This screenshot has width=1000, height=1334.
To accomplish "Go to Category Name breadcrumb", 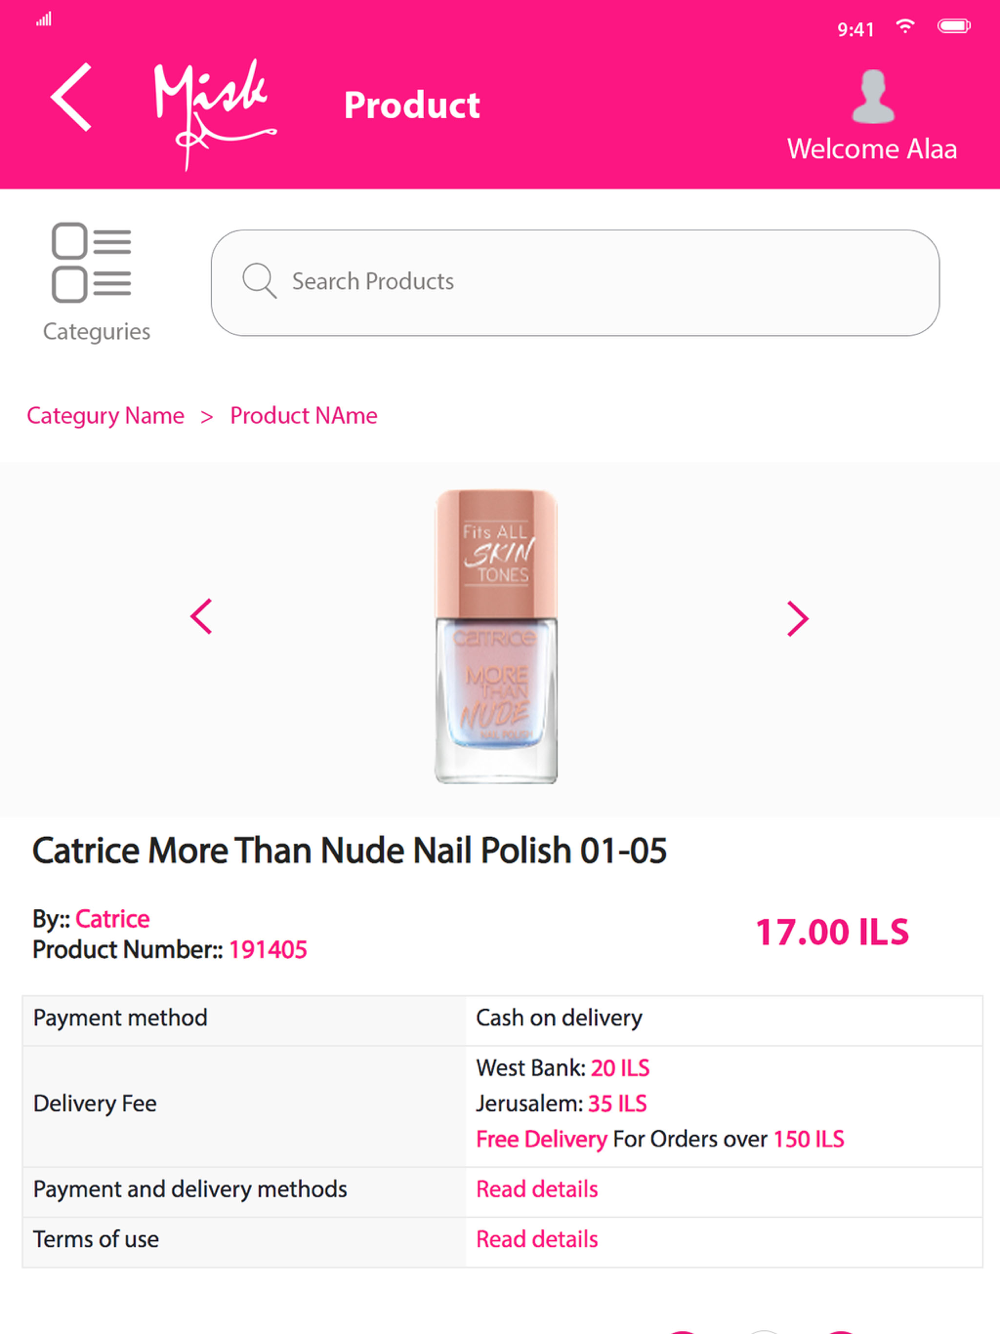I will tap(106, 416).
